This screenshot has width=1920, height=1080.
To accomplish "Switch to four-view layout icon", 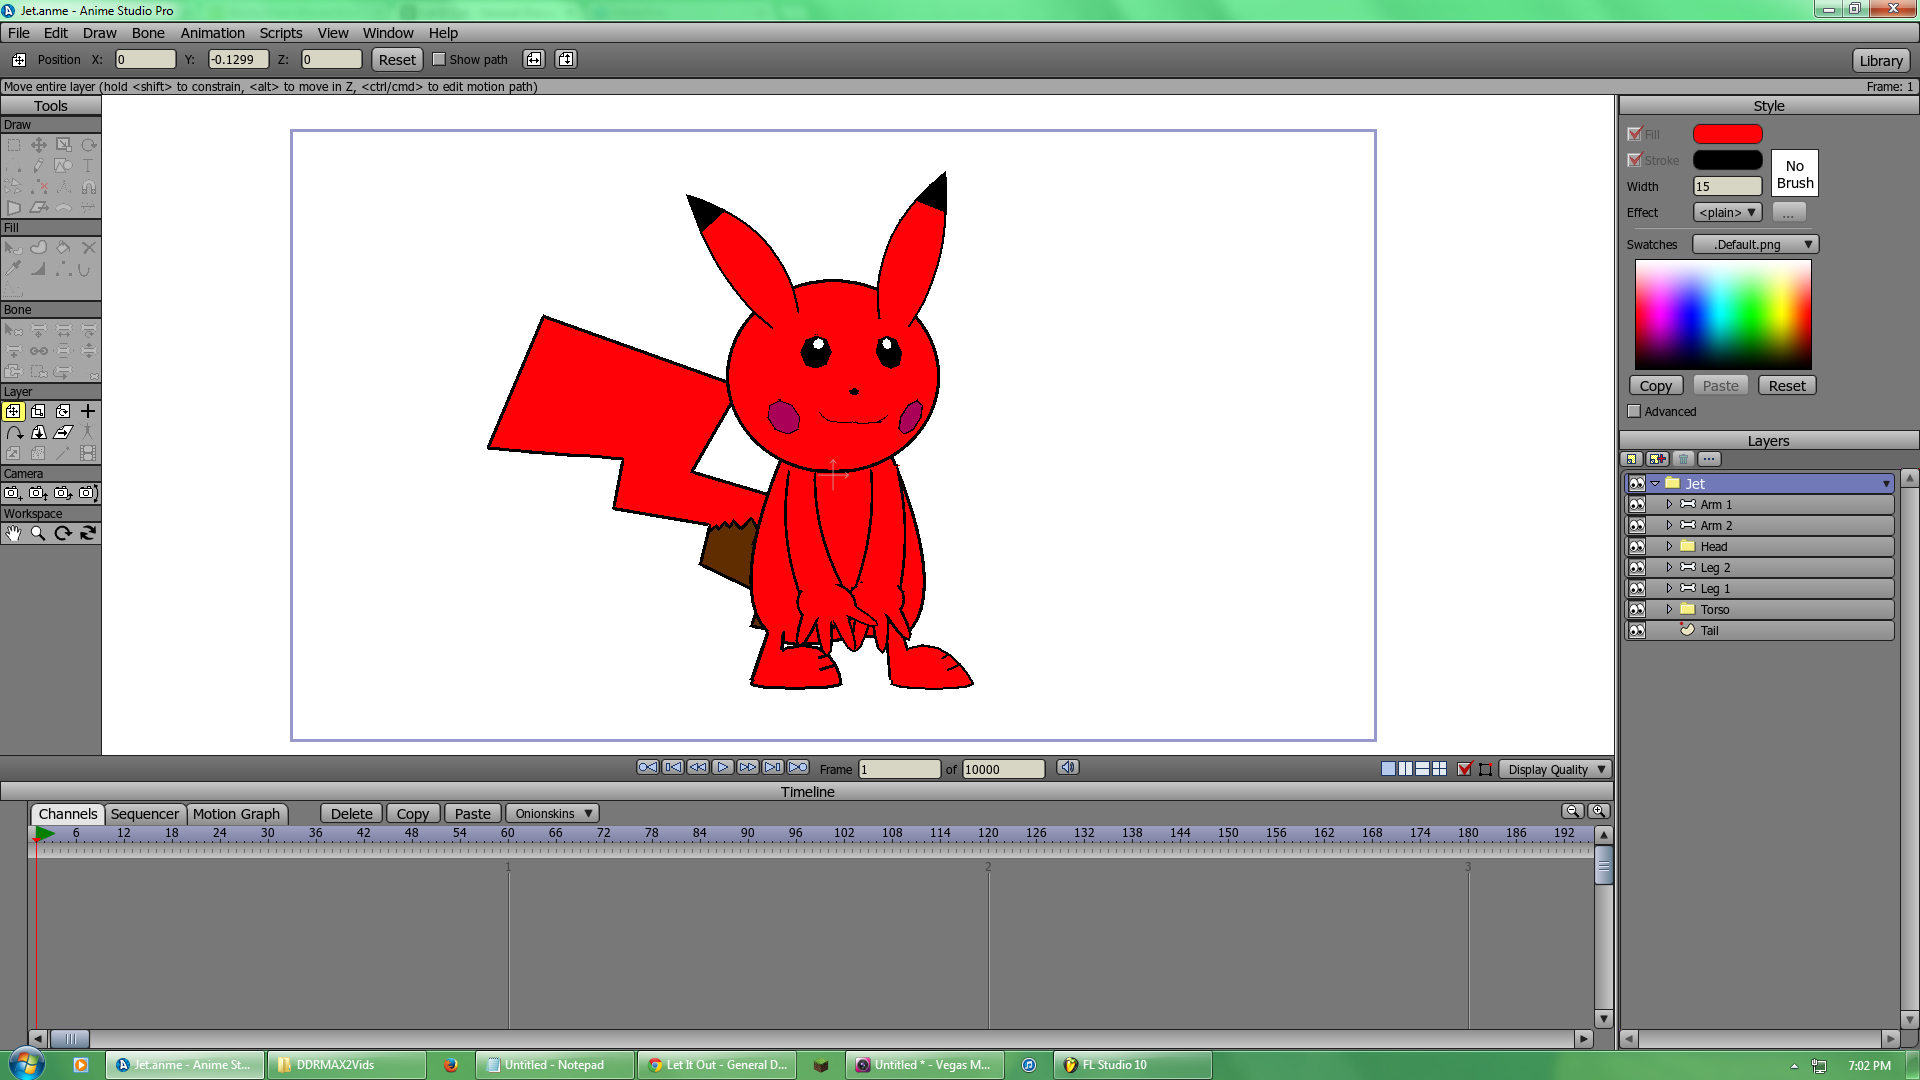I will pyautogui.click(x=1439, y=769).
